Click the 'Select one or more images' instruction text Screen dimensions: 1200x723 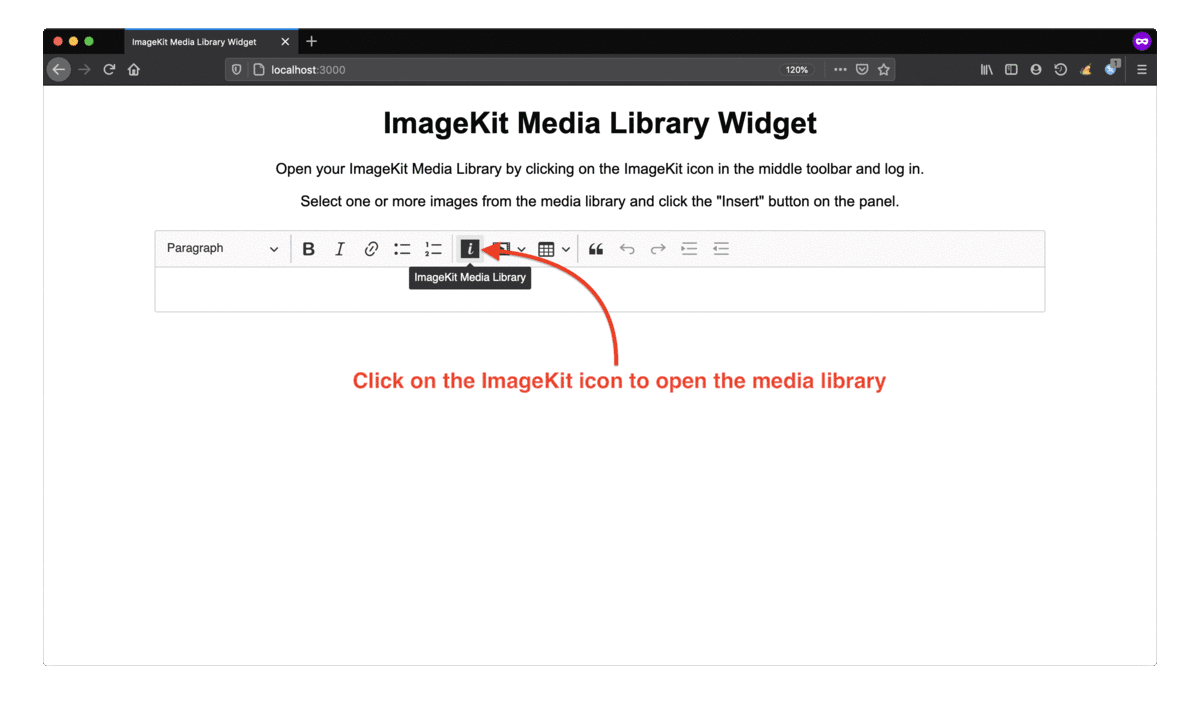600,201
